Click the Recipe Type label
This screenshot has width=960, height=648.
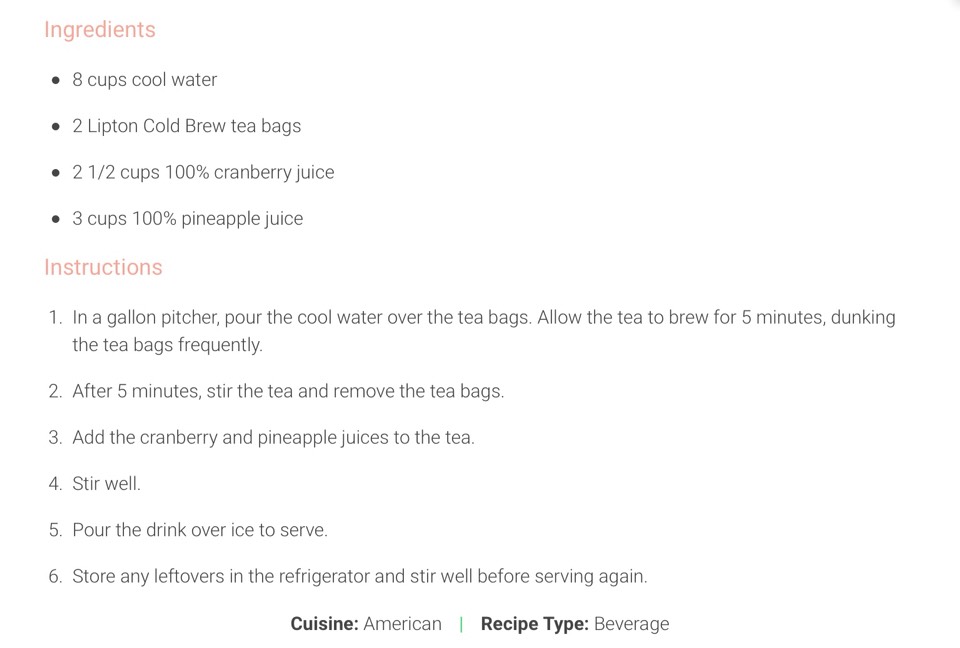(534, 624)
